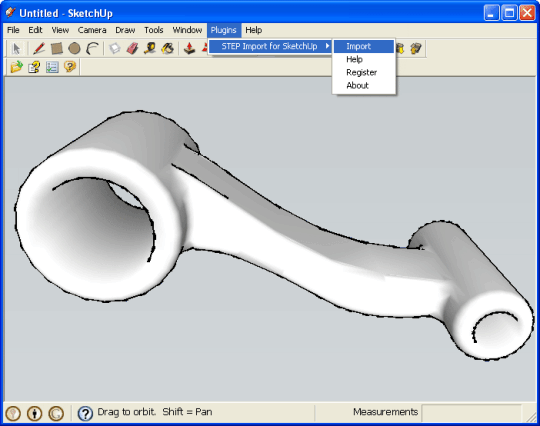Expand STEP Import for SketchUp submenu
Screen dimensions: 540x426
click(x=270, y=46)
